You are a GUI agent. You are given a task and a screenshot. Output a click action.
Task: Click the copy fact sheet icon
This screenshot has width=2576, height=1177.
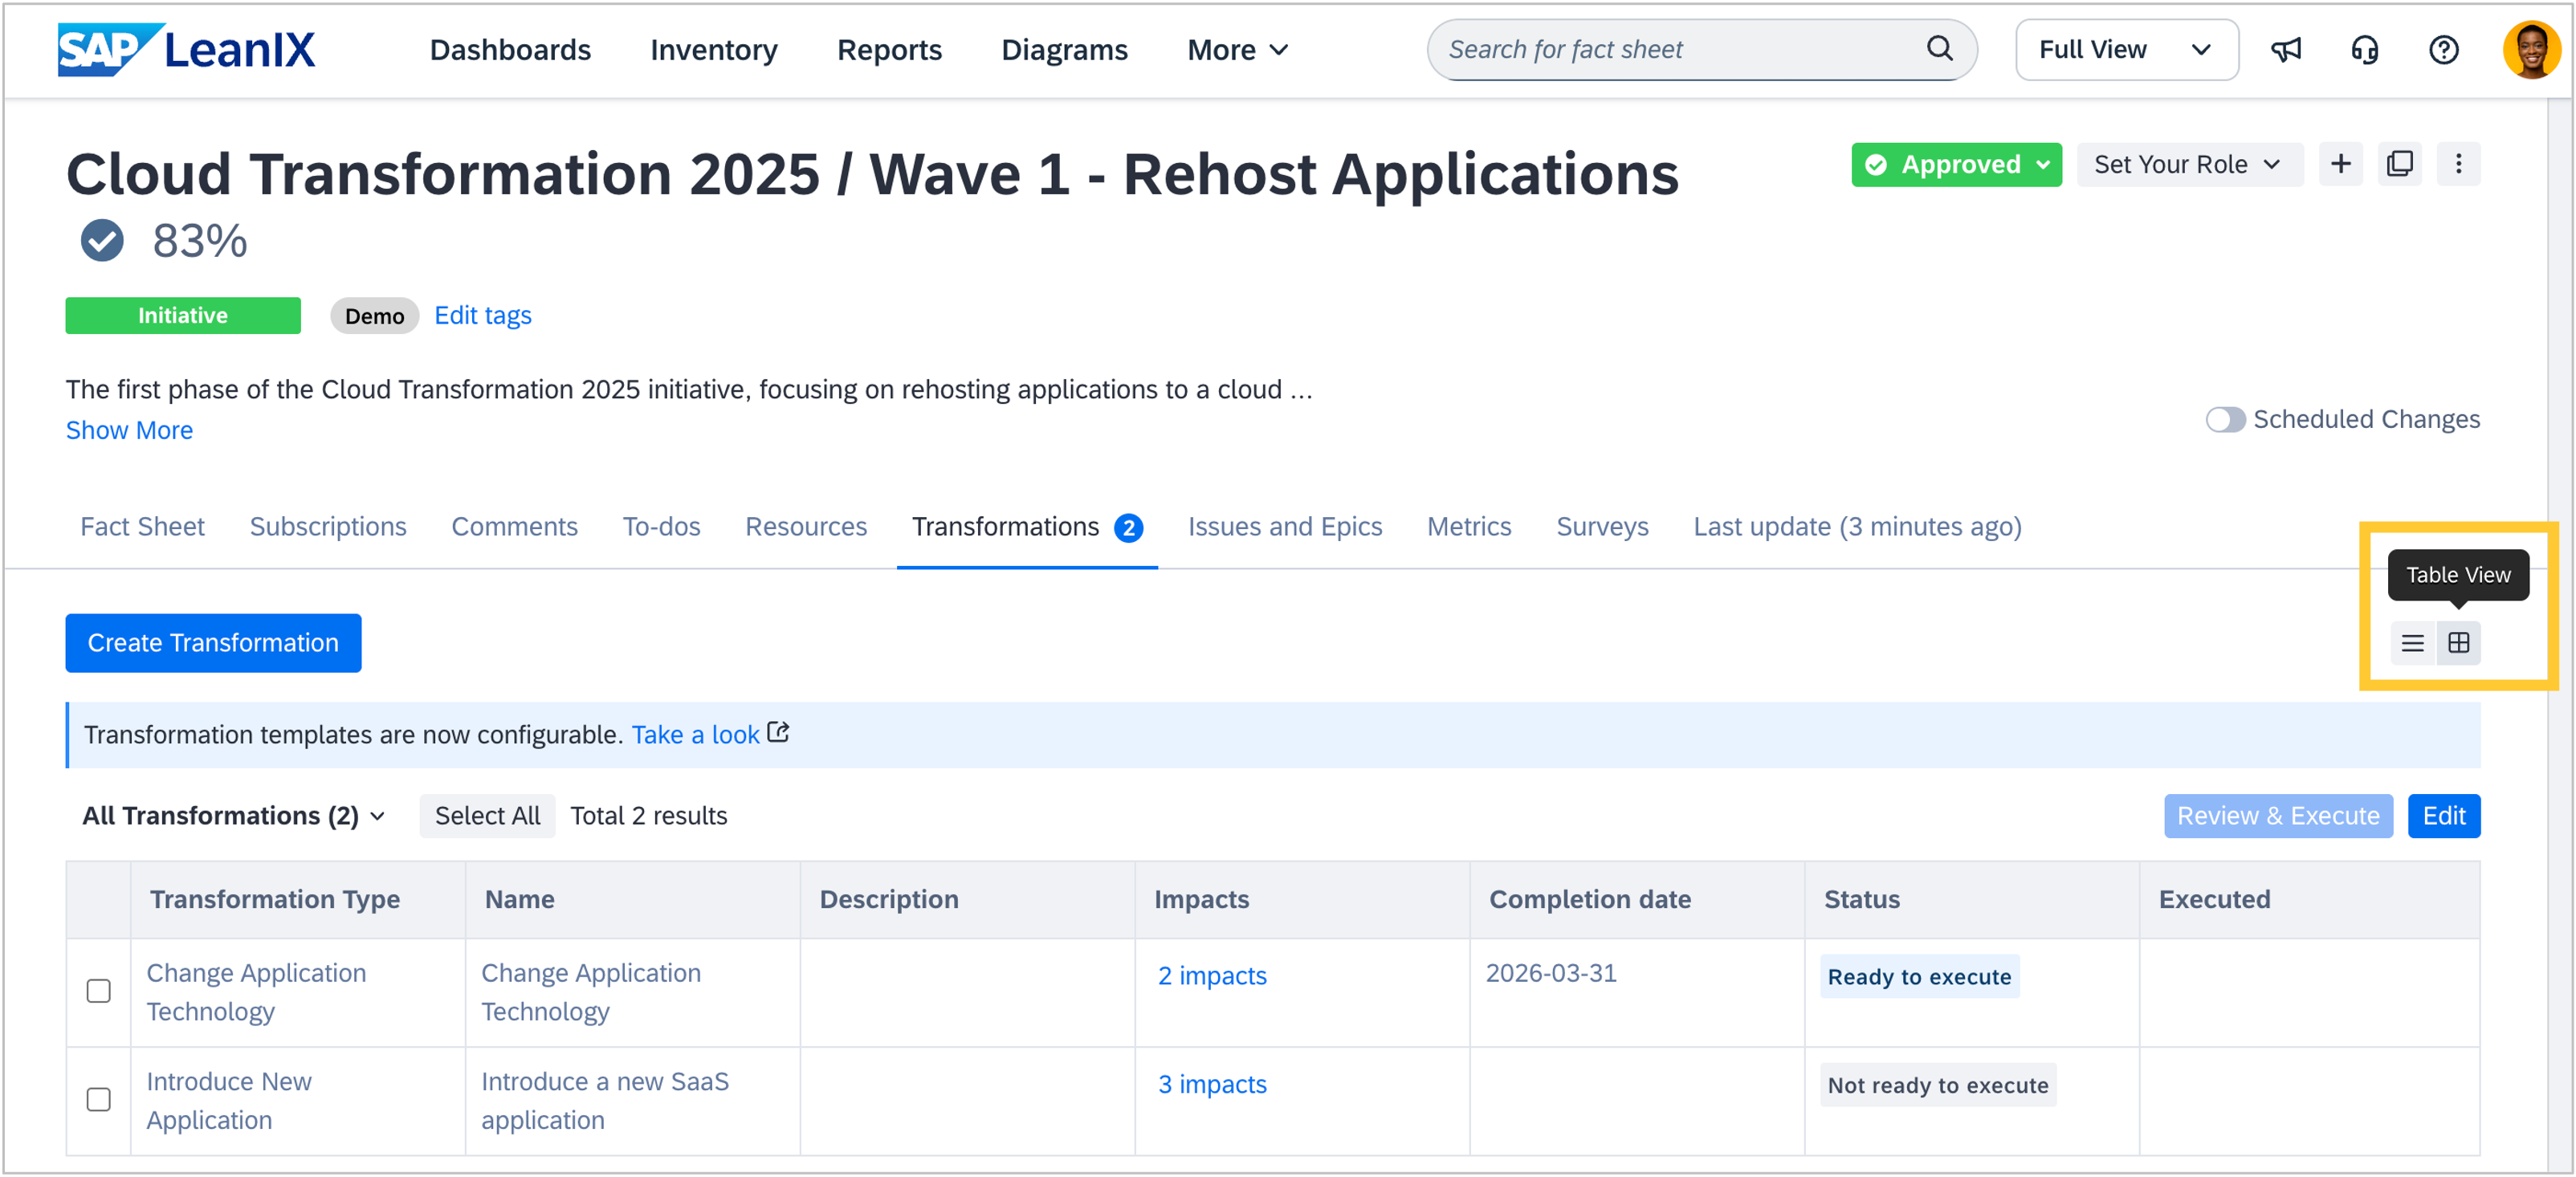tap(2400, 164)
